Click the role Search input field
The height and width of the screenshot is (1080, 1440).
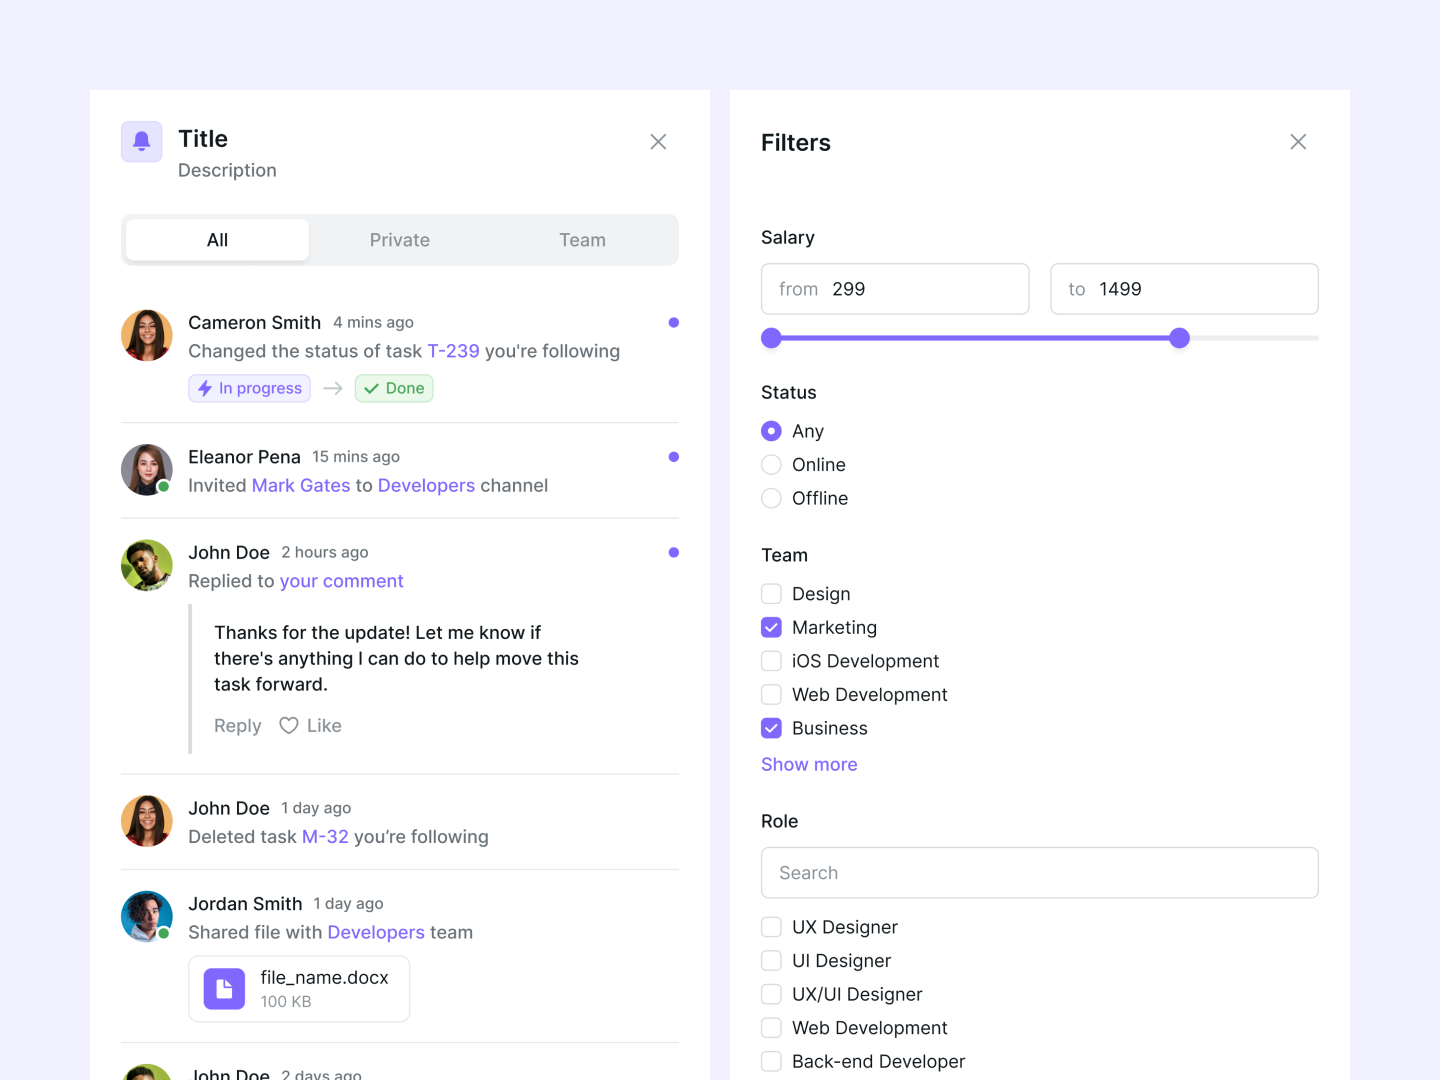pyautogui.click(x=1040, y=872)
